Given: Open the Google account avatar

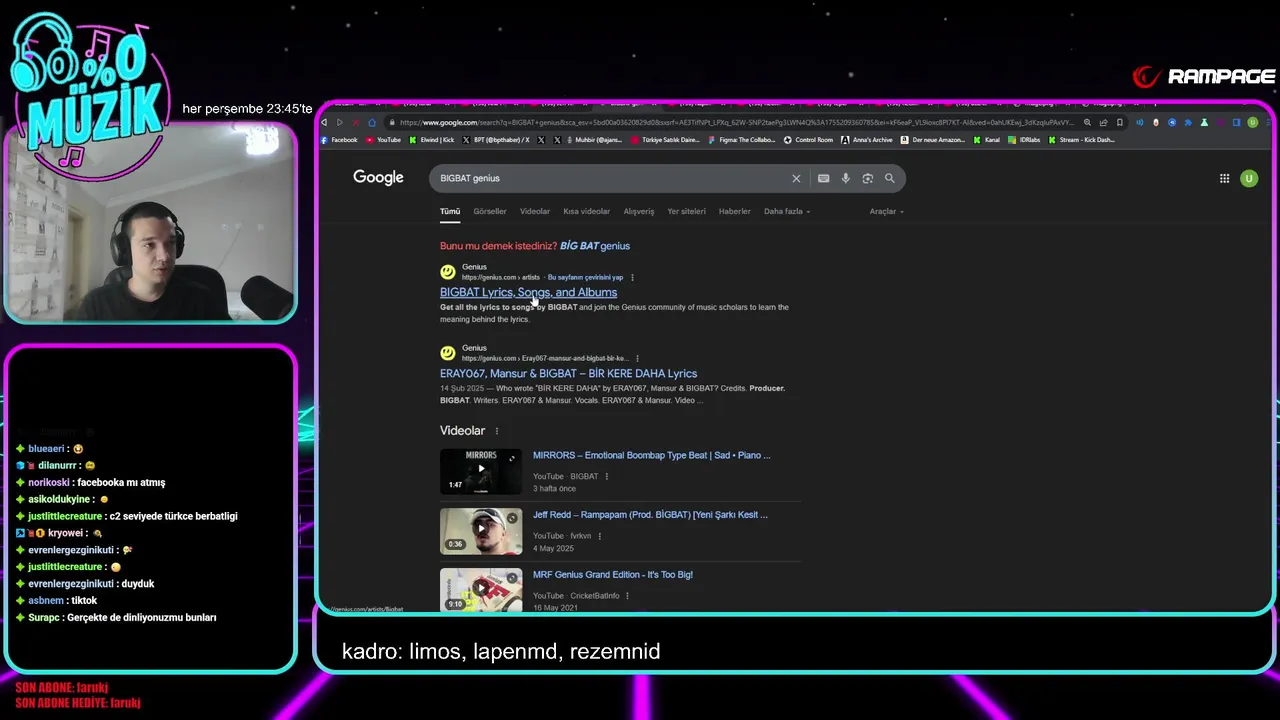Looking at the screenshot, I should pos(1248,178).
